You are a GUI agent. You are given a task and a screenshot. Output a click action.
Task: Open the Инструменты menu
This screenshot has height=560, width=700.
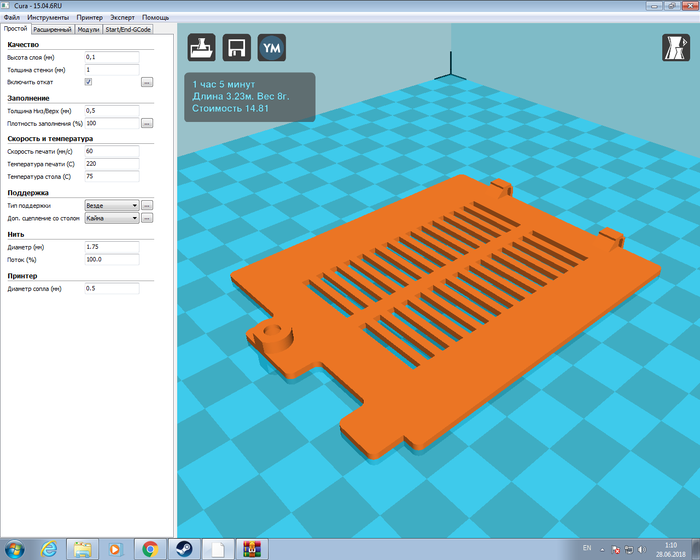49,18
